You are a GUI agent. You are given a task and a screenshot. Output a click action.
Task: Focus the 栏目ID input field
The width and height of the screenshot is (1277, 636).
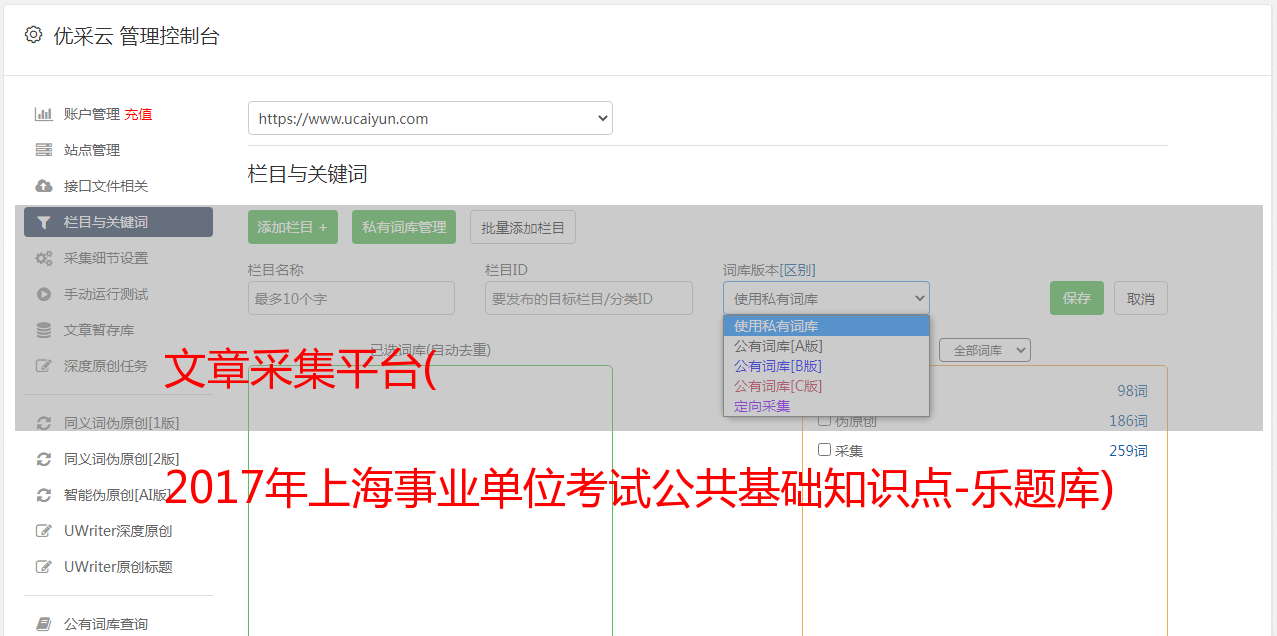point(589,298)
